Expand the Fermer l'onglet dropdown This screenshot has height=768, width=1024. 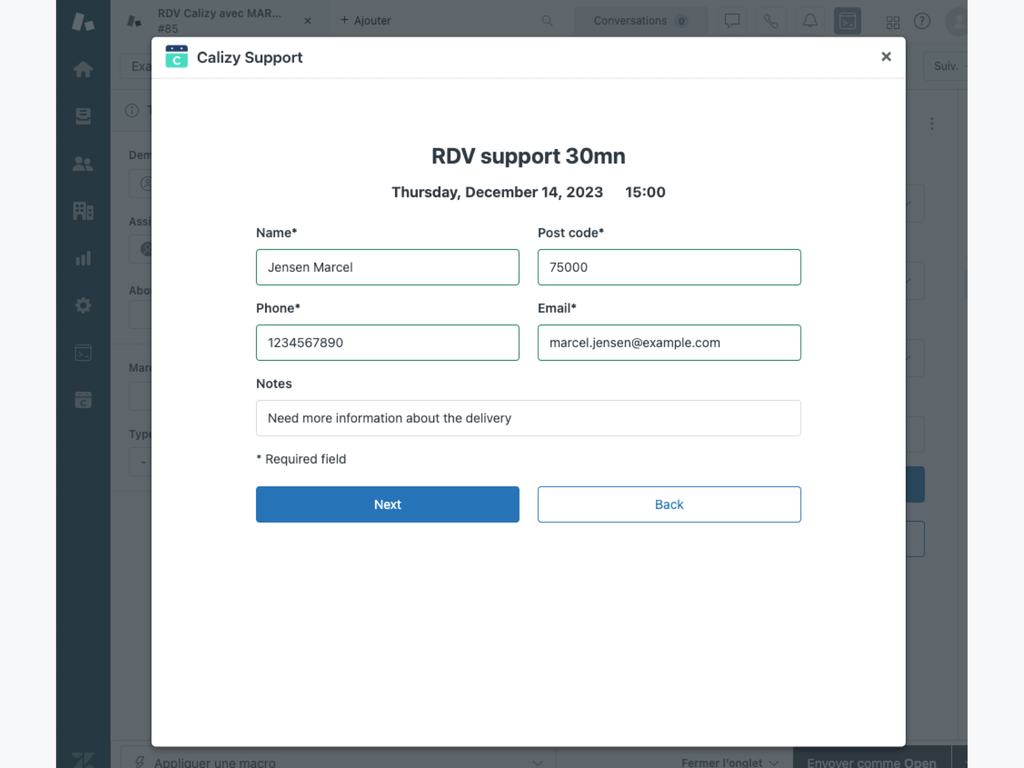(x=730, y=762)
